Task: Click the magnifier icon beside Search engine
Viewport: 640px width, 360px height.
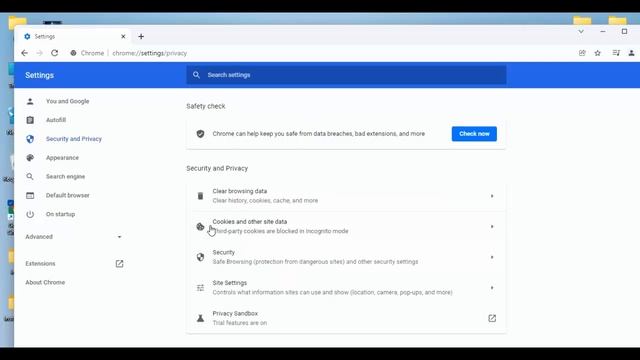Action: click(x=30, y=176)
